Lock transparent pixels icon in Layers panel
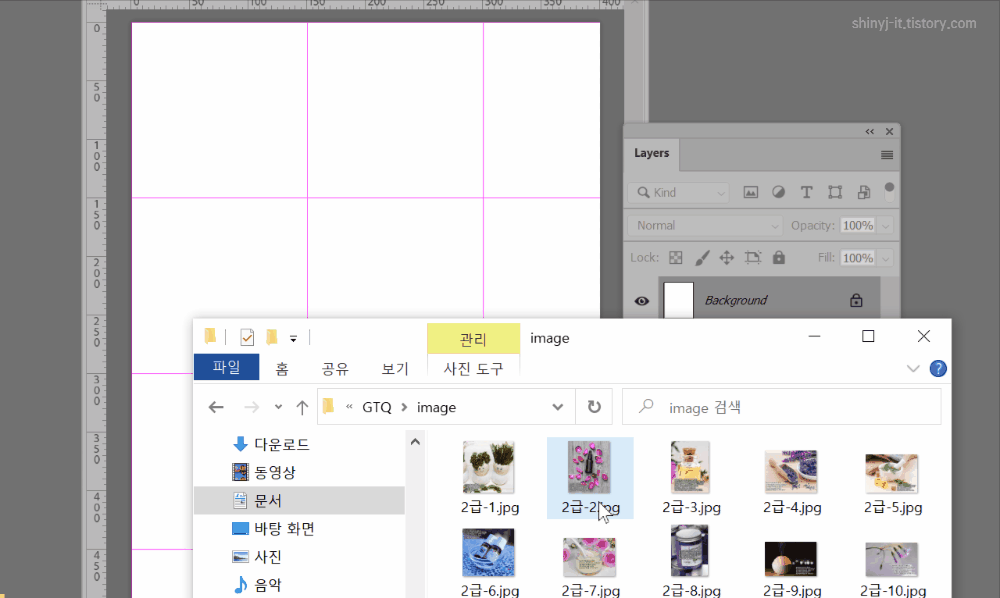 675,258
